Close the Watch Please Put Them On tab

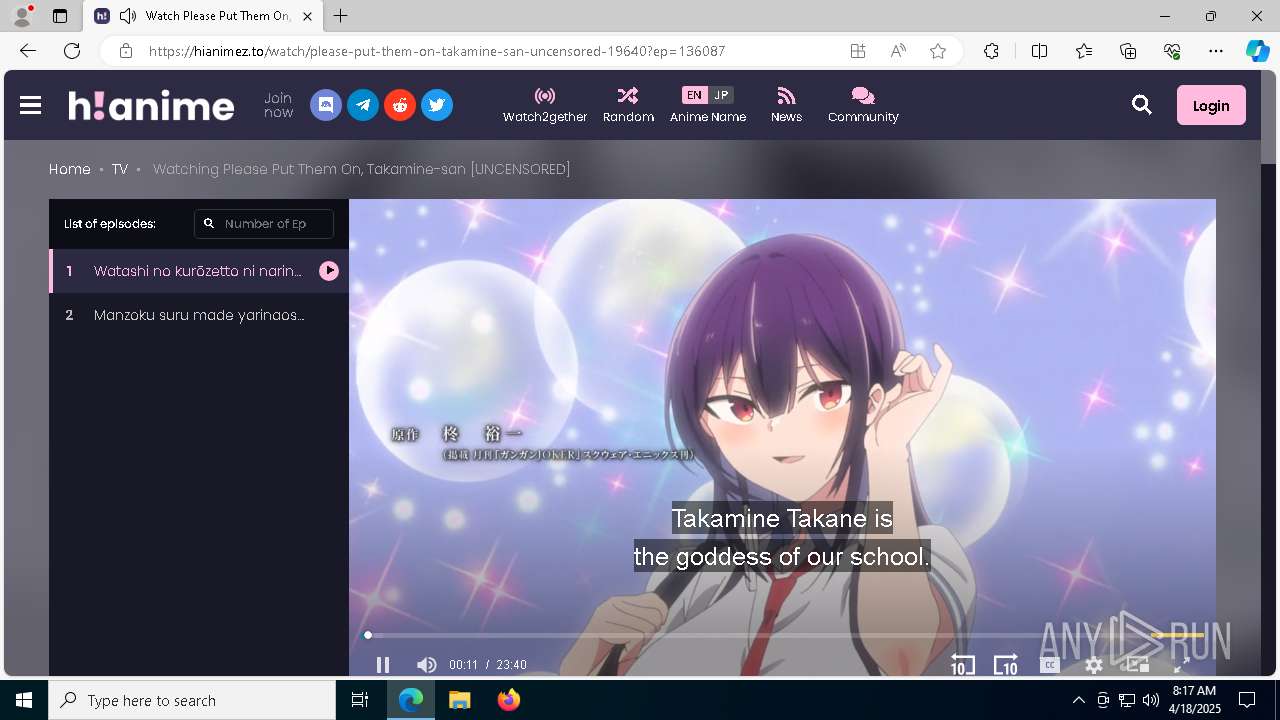coord(307,16)
